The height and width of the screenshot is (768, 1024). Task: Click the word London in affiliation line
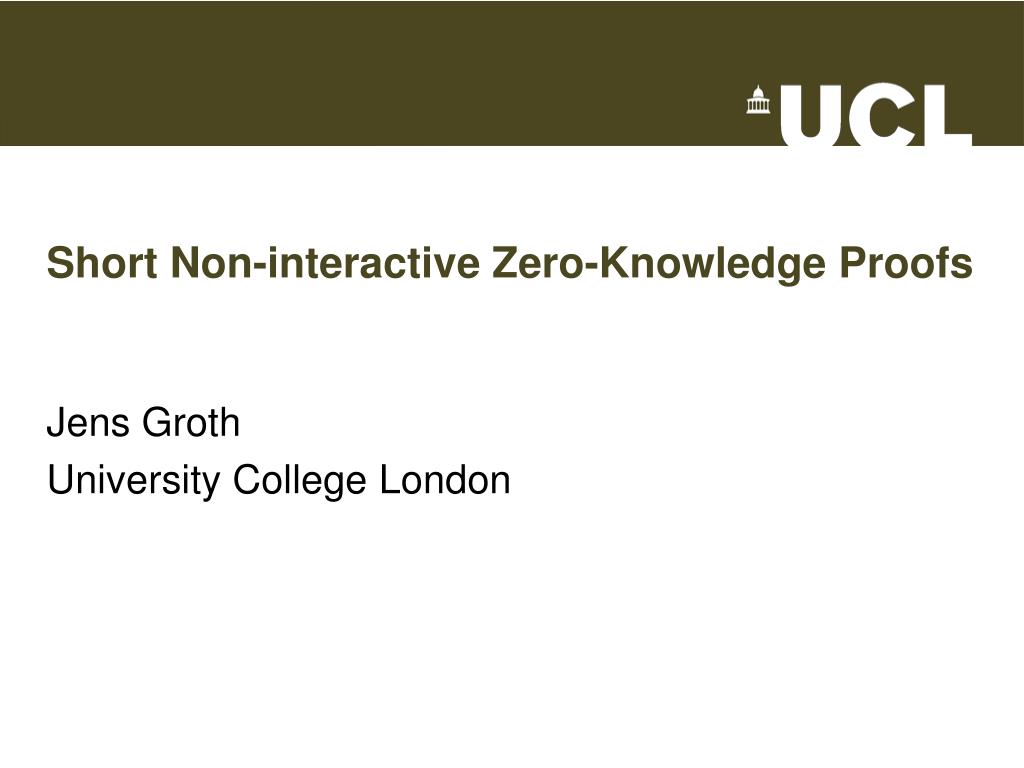click(x=445, y=480)
